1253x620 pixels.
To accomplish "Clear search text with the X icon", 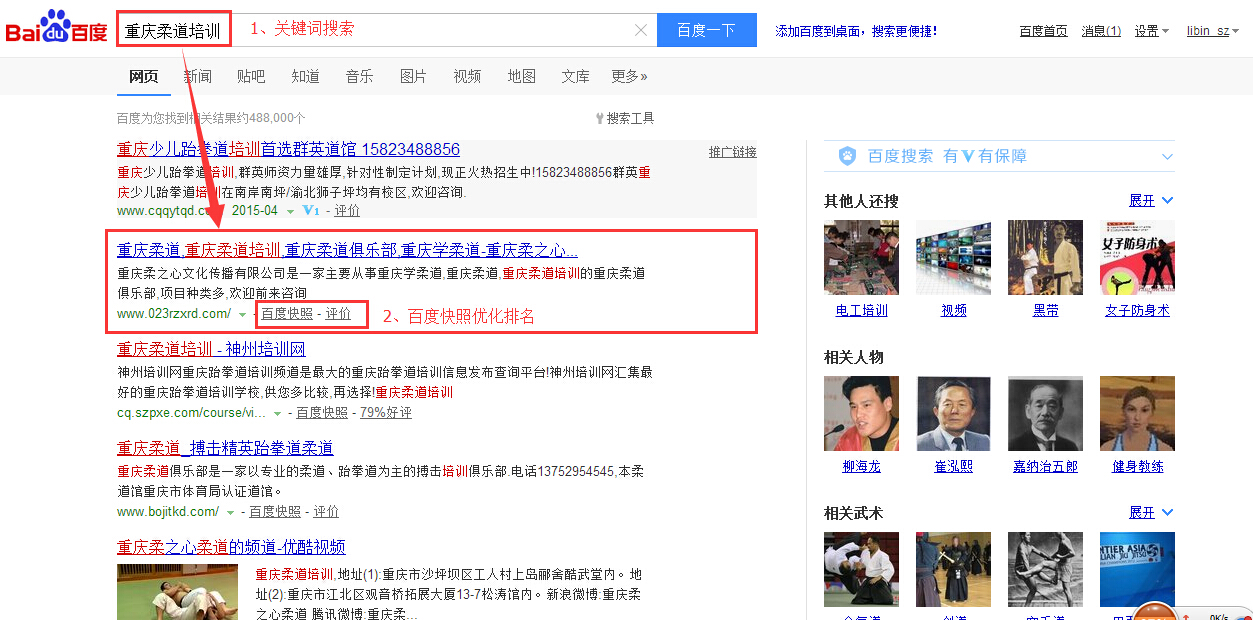I will tap(641, 30).
